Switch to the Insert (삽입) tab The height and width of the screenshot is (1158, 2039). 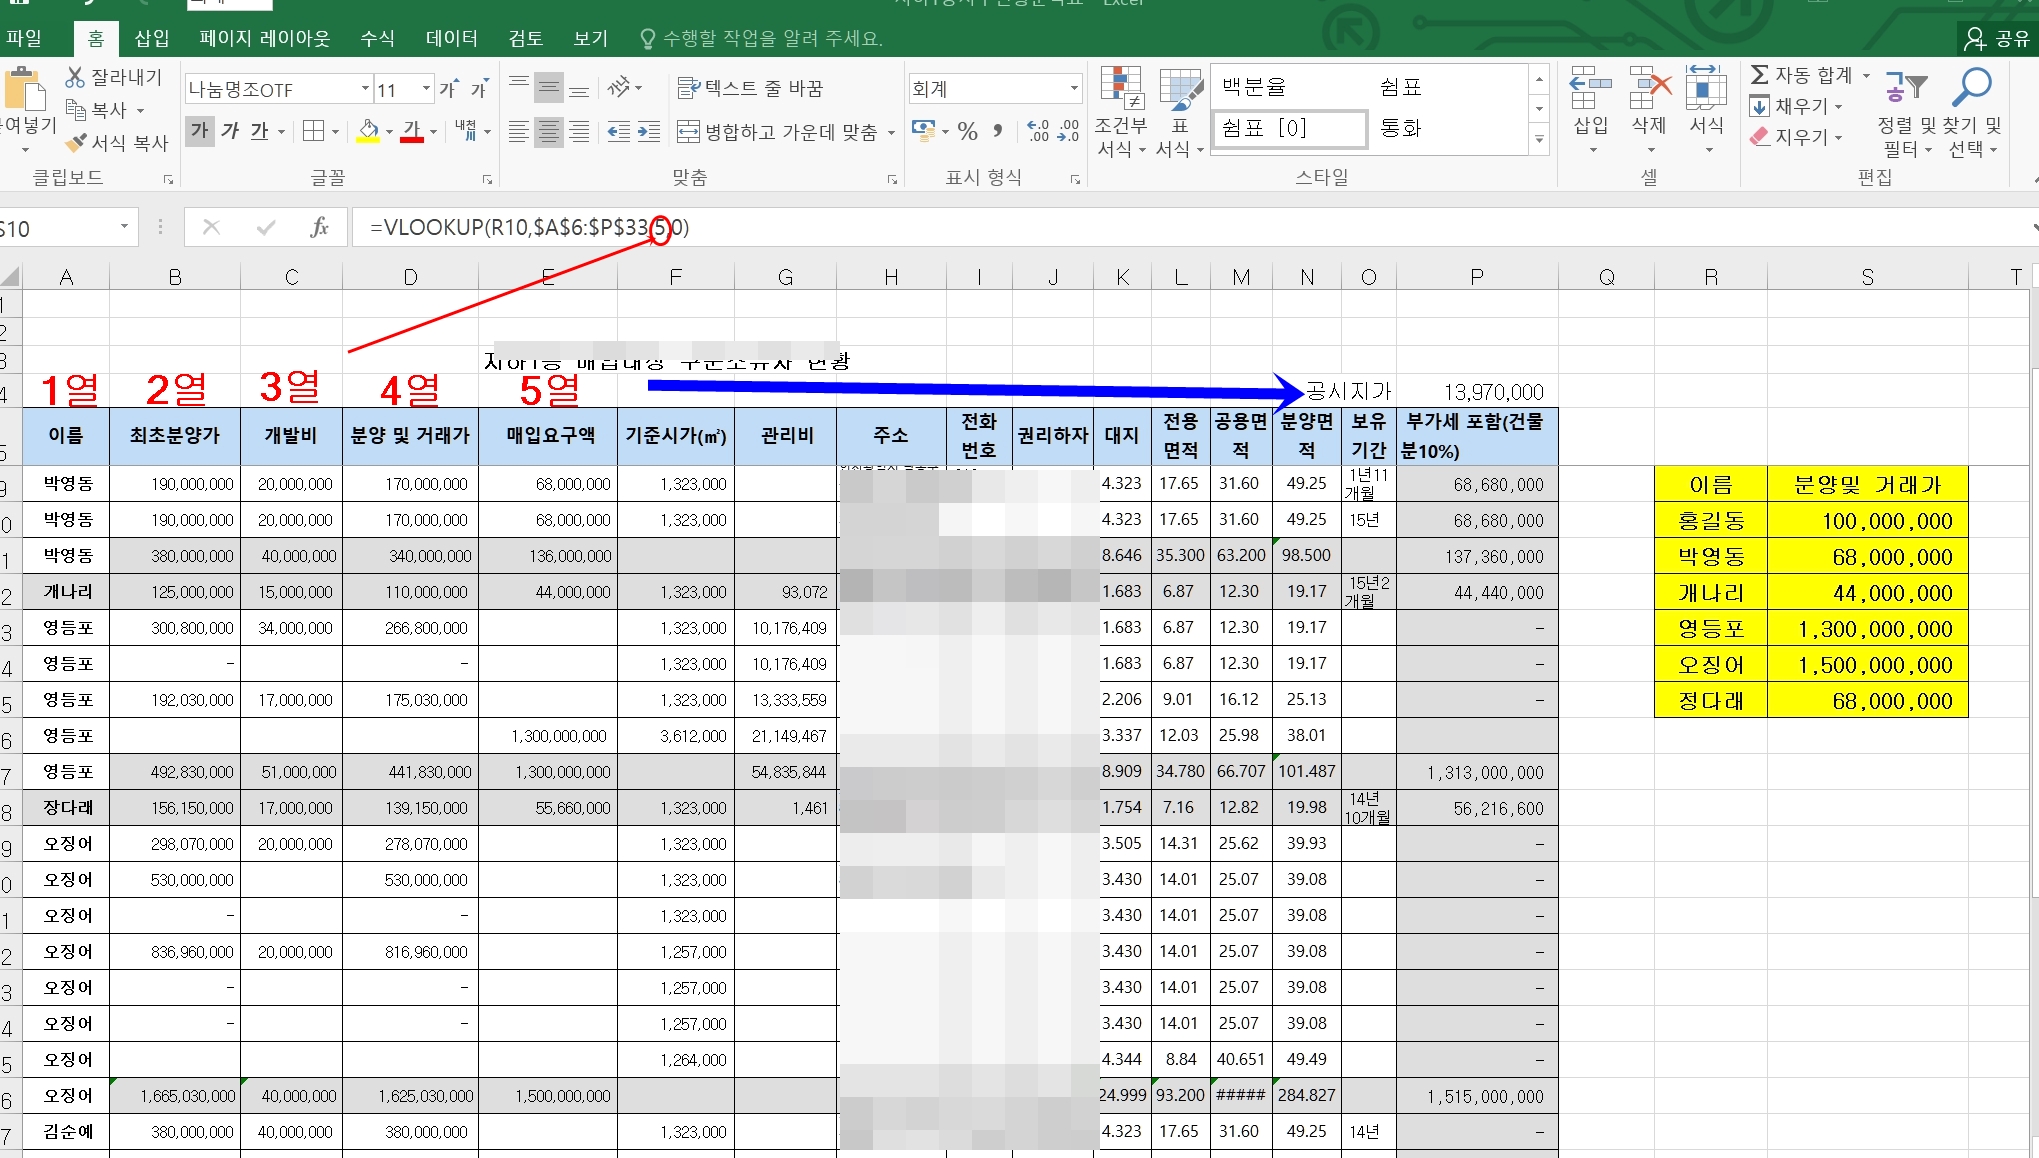[152, 38]
